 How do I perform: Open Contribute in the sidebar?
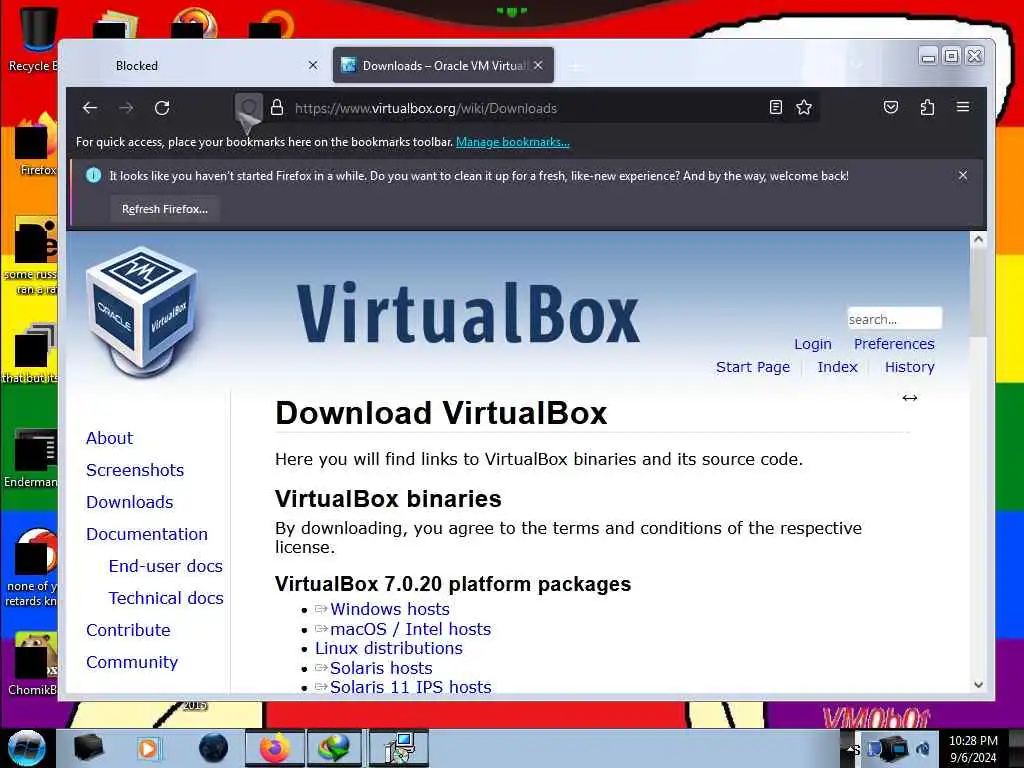pyautogui.click(x=128, y=630)
